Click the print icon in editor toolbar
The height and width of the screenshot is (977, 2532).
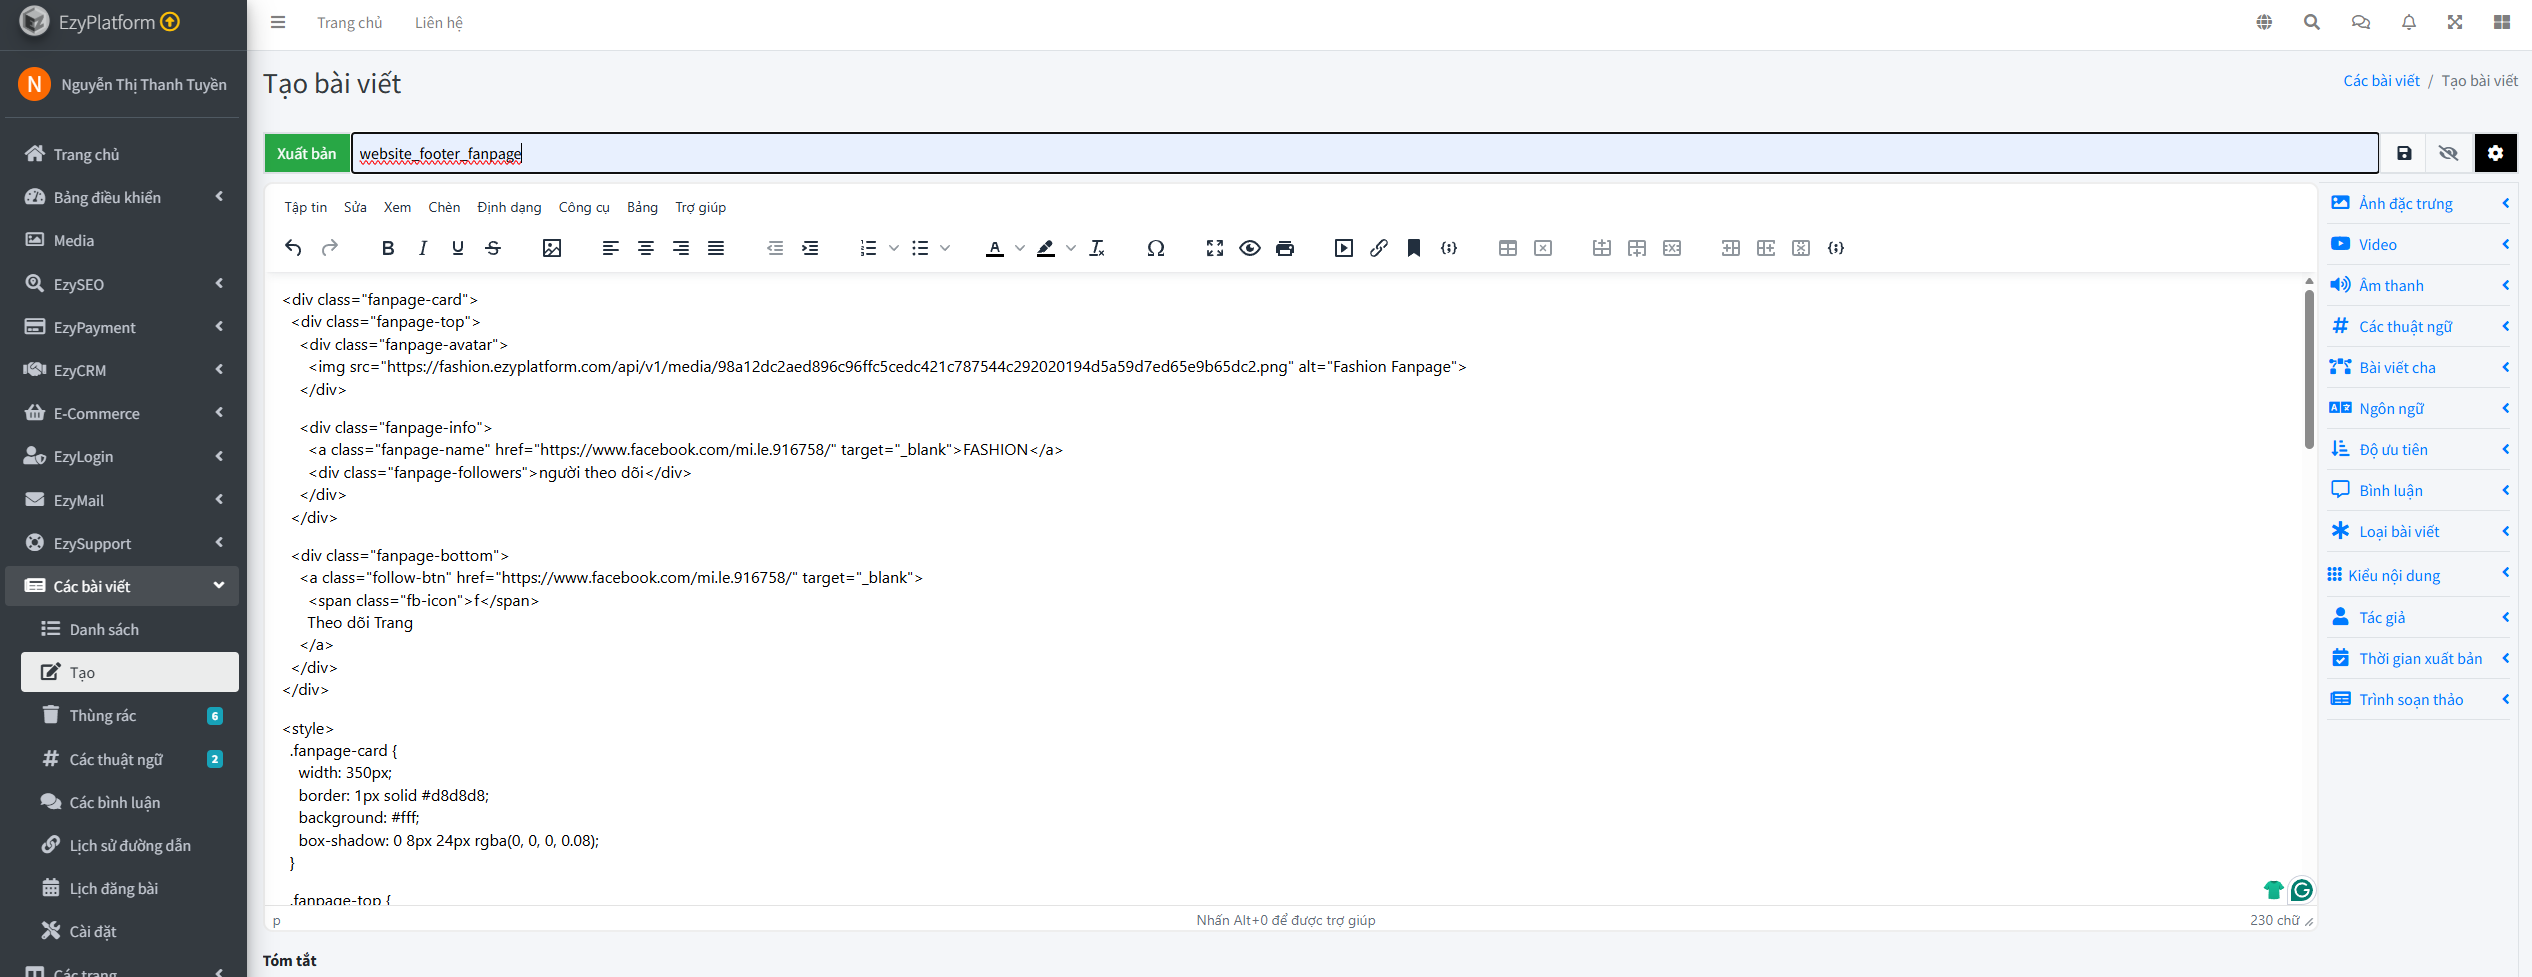(x=1285, y=248)
